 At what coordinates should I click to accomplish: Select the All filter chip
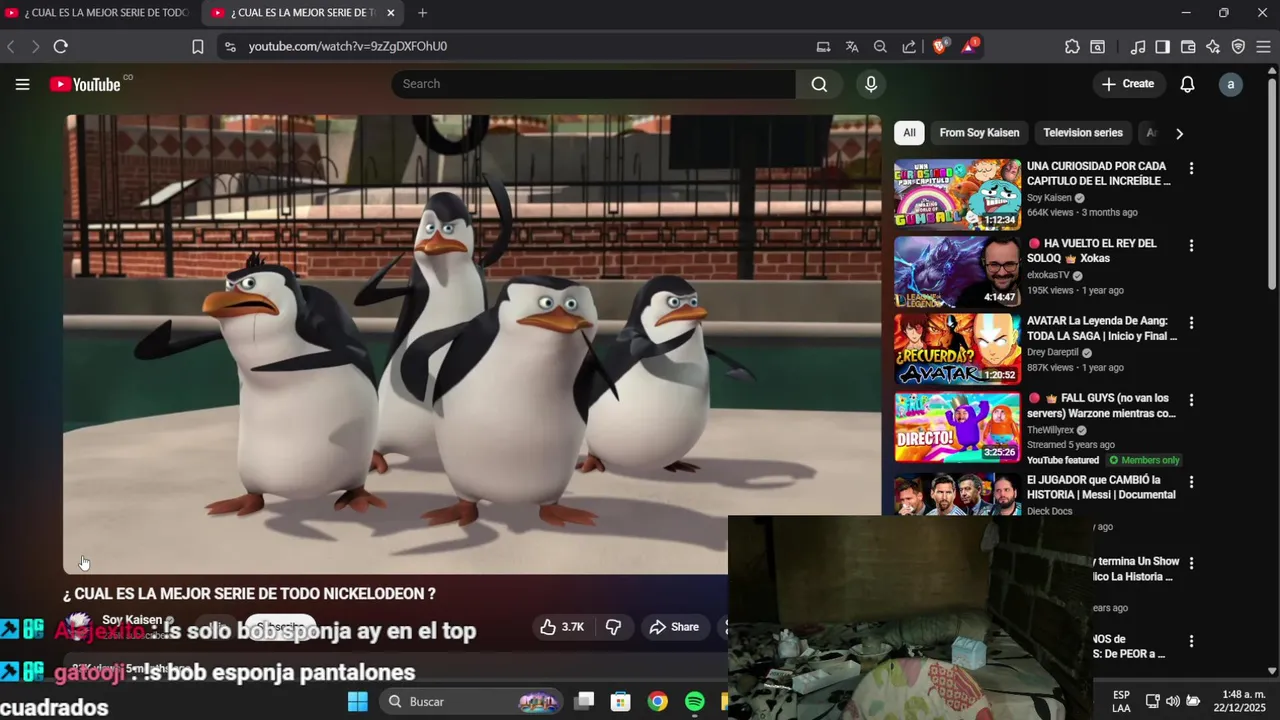tap(909, 133)
